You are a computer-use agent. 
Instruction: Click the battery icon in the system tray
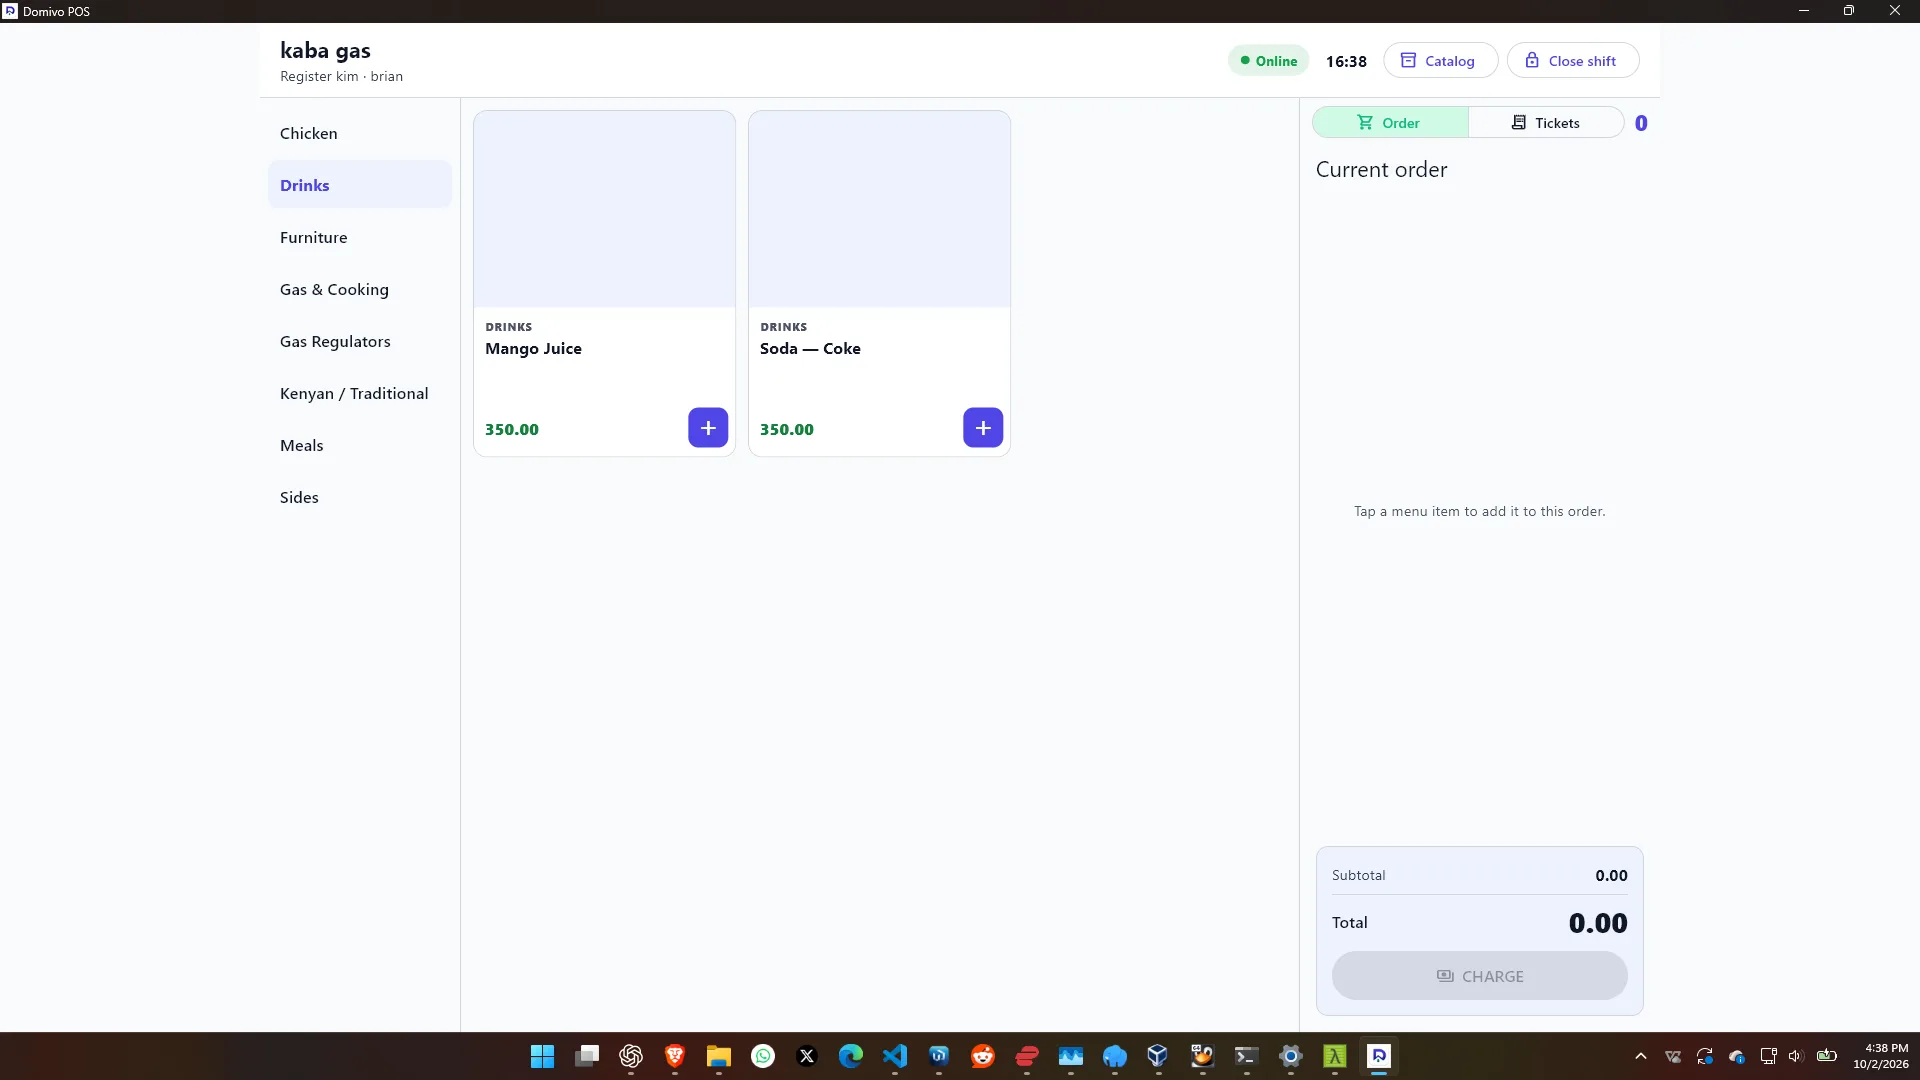point(1827,1056)
